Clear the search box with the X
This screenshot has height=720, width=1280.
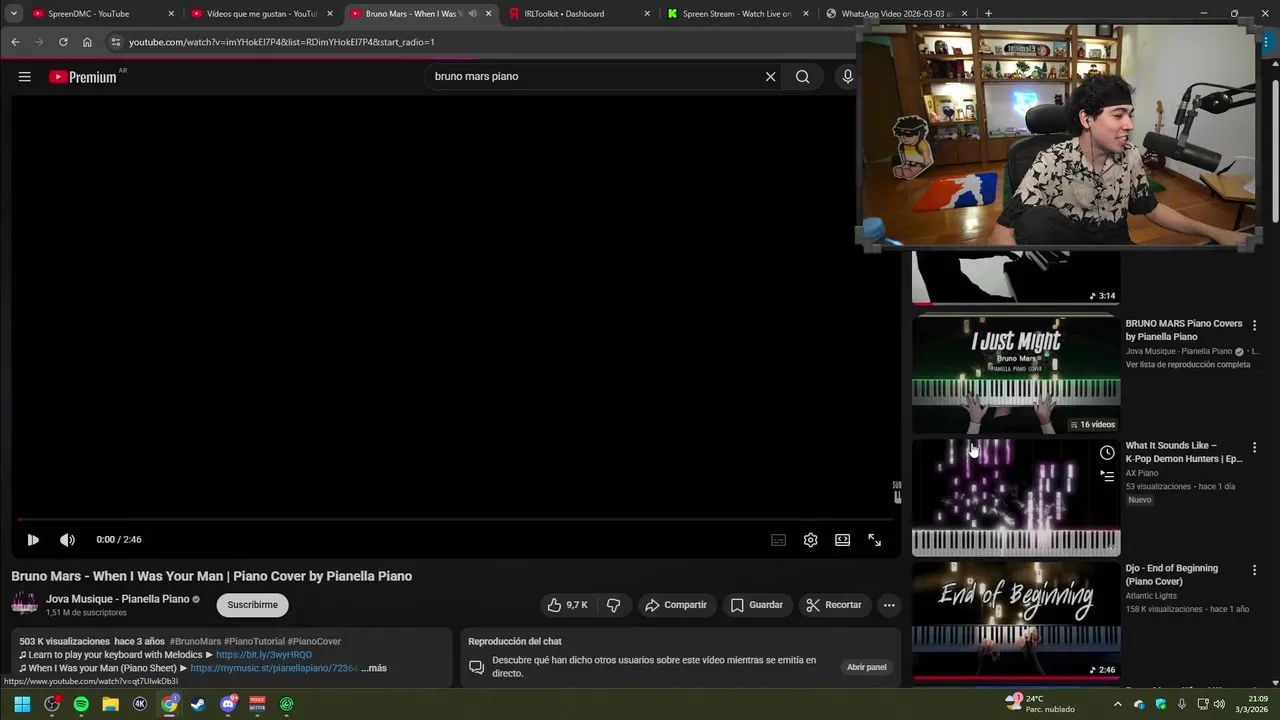pyautogui.click(x=770, y=77)
